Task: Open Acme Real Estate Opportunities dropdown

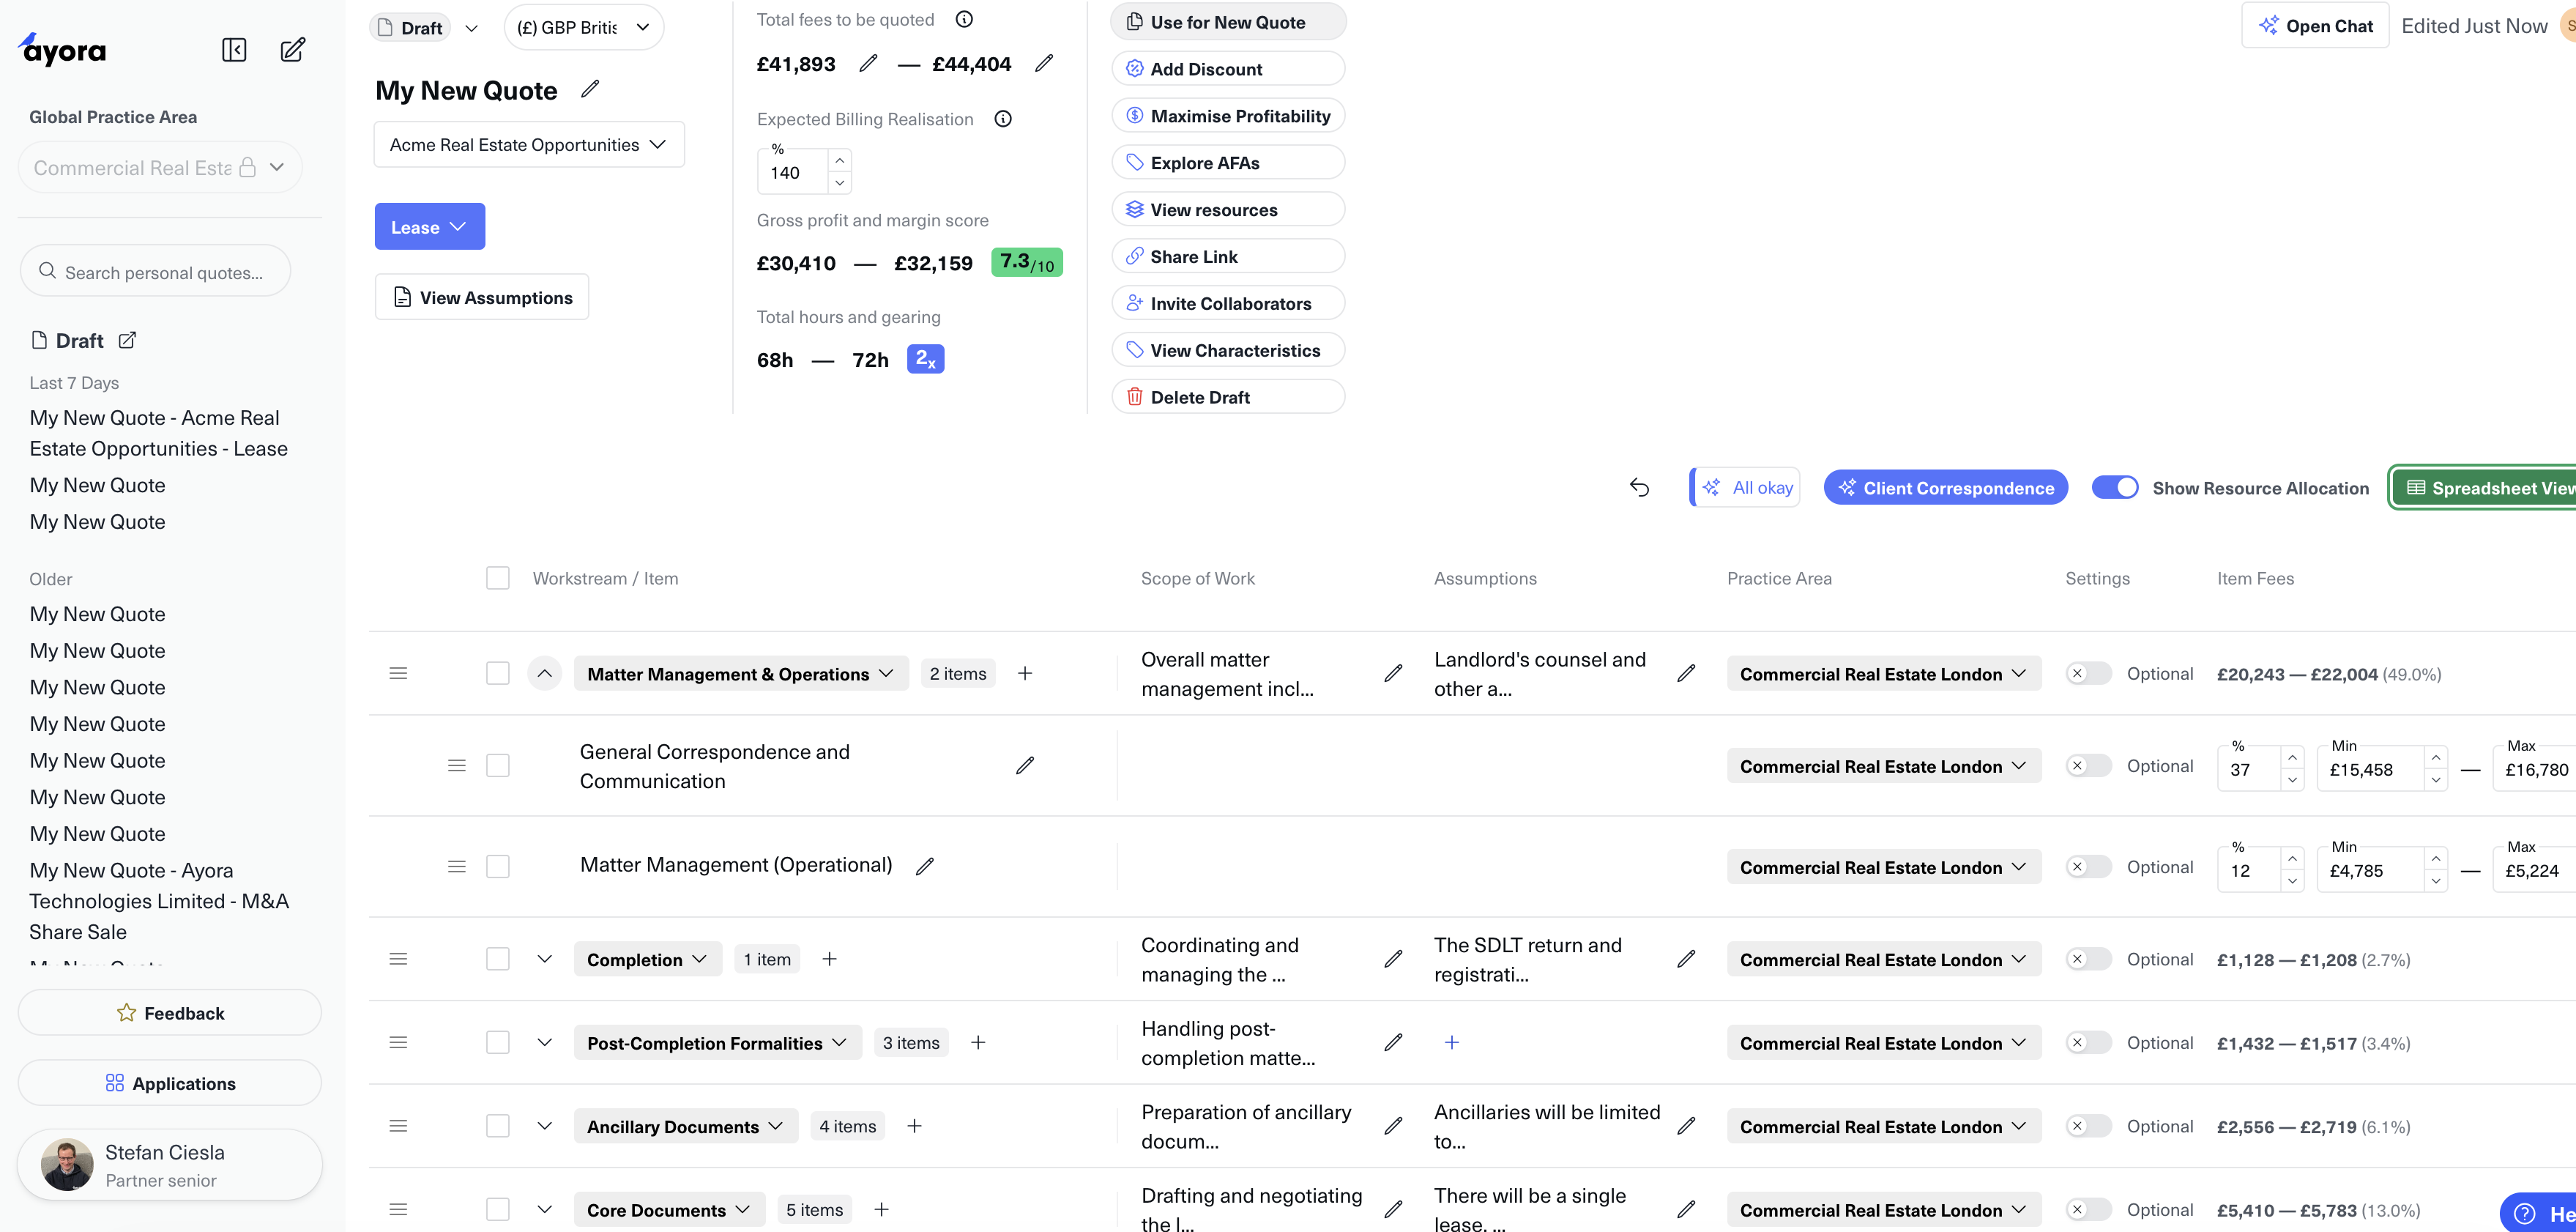Action: (529, 144)
